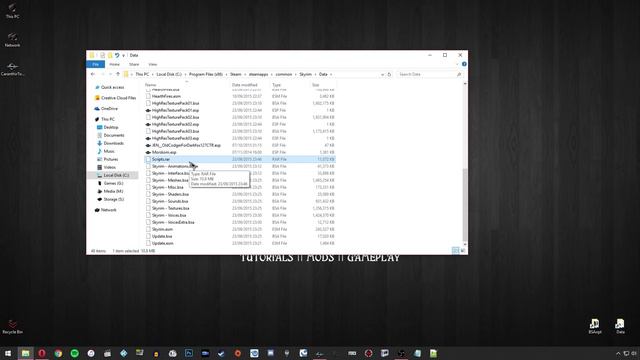The width and height of the screenshot is (640, 360).
Task: Select Program Files (x86) breadcrumb
Action: [x=206, y=74]
